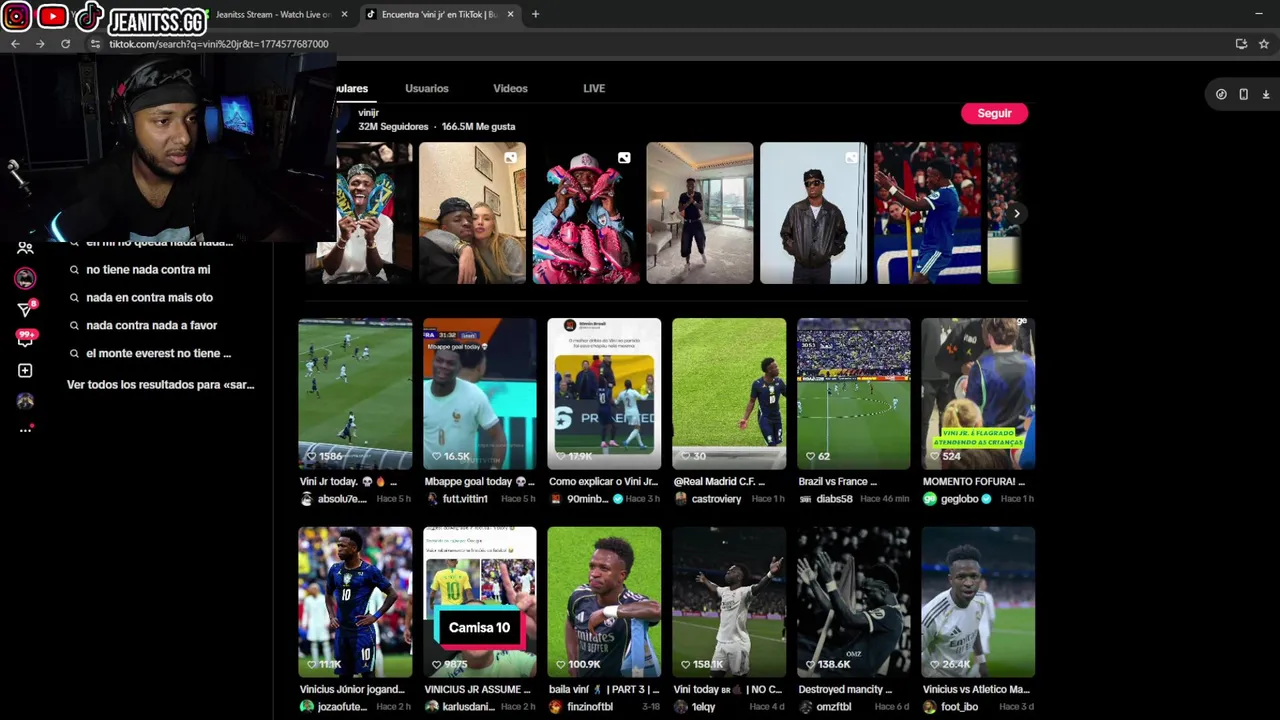Screen dimensions: 1280x720
Task: Select suggestion 'nada en contra mais oto'
Action: 149,298
